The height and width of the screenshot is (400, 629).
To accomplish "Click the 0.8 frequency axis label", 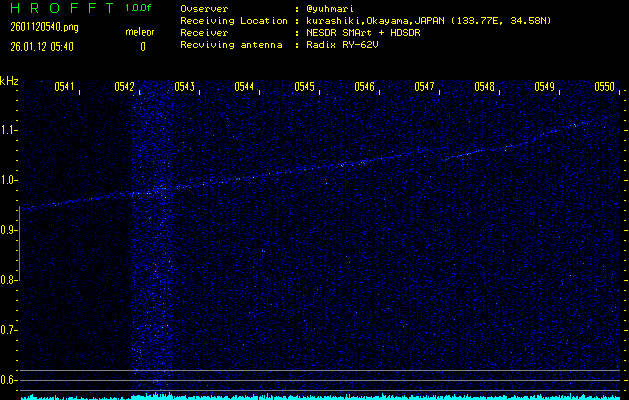I will (x=9, y=280).
